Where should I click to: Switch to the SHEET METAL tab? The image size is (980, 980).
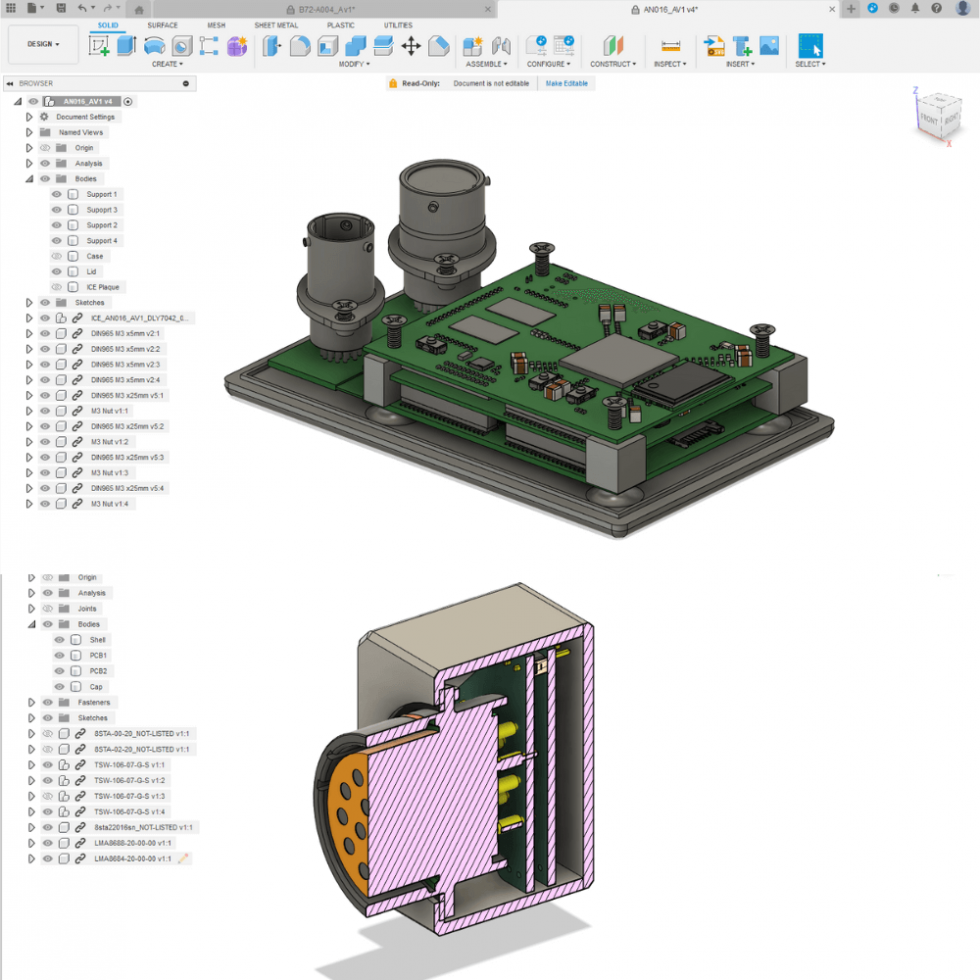(276, 25)
